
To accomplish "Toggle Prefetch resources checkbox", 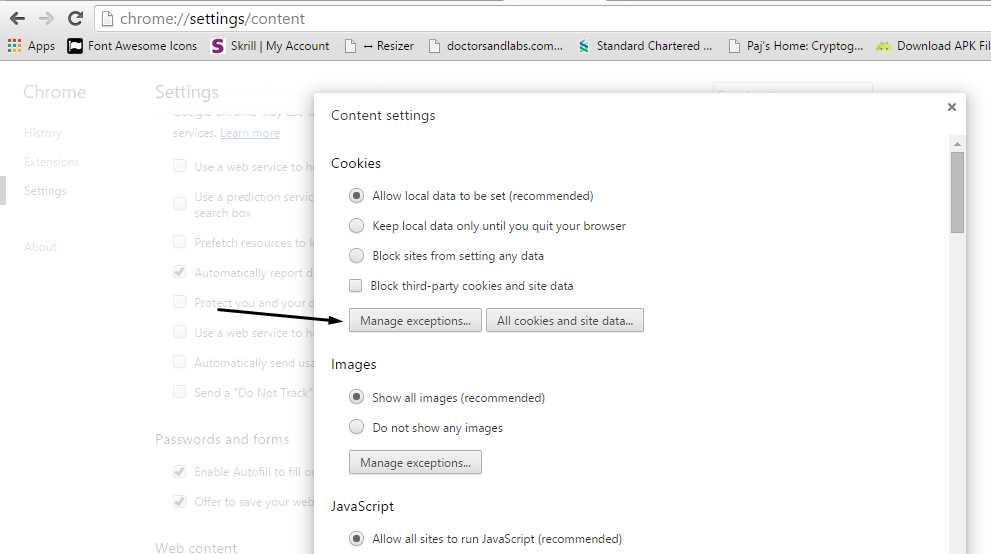I will (179, 242).
